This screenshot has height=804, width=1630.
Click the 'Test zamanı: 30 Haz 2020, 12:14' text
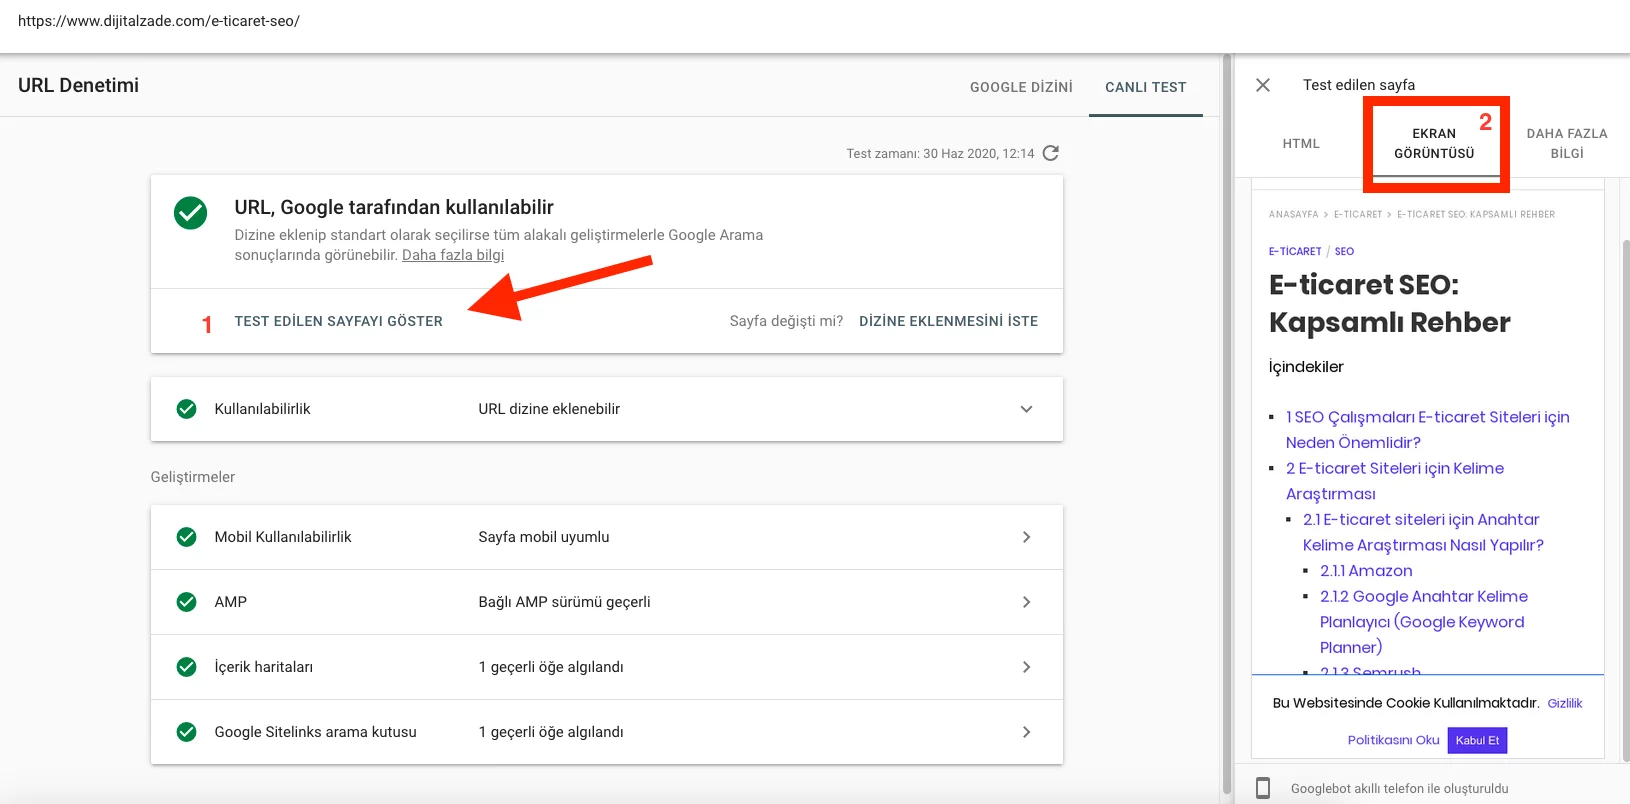tap(940, 153)
